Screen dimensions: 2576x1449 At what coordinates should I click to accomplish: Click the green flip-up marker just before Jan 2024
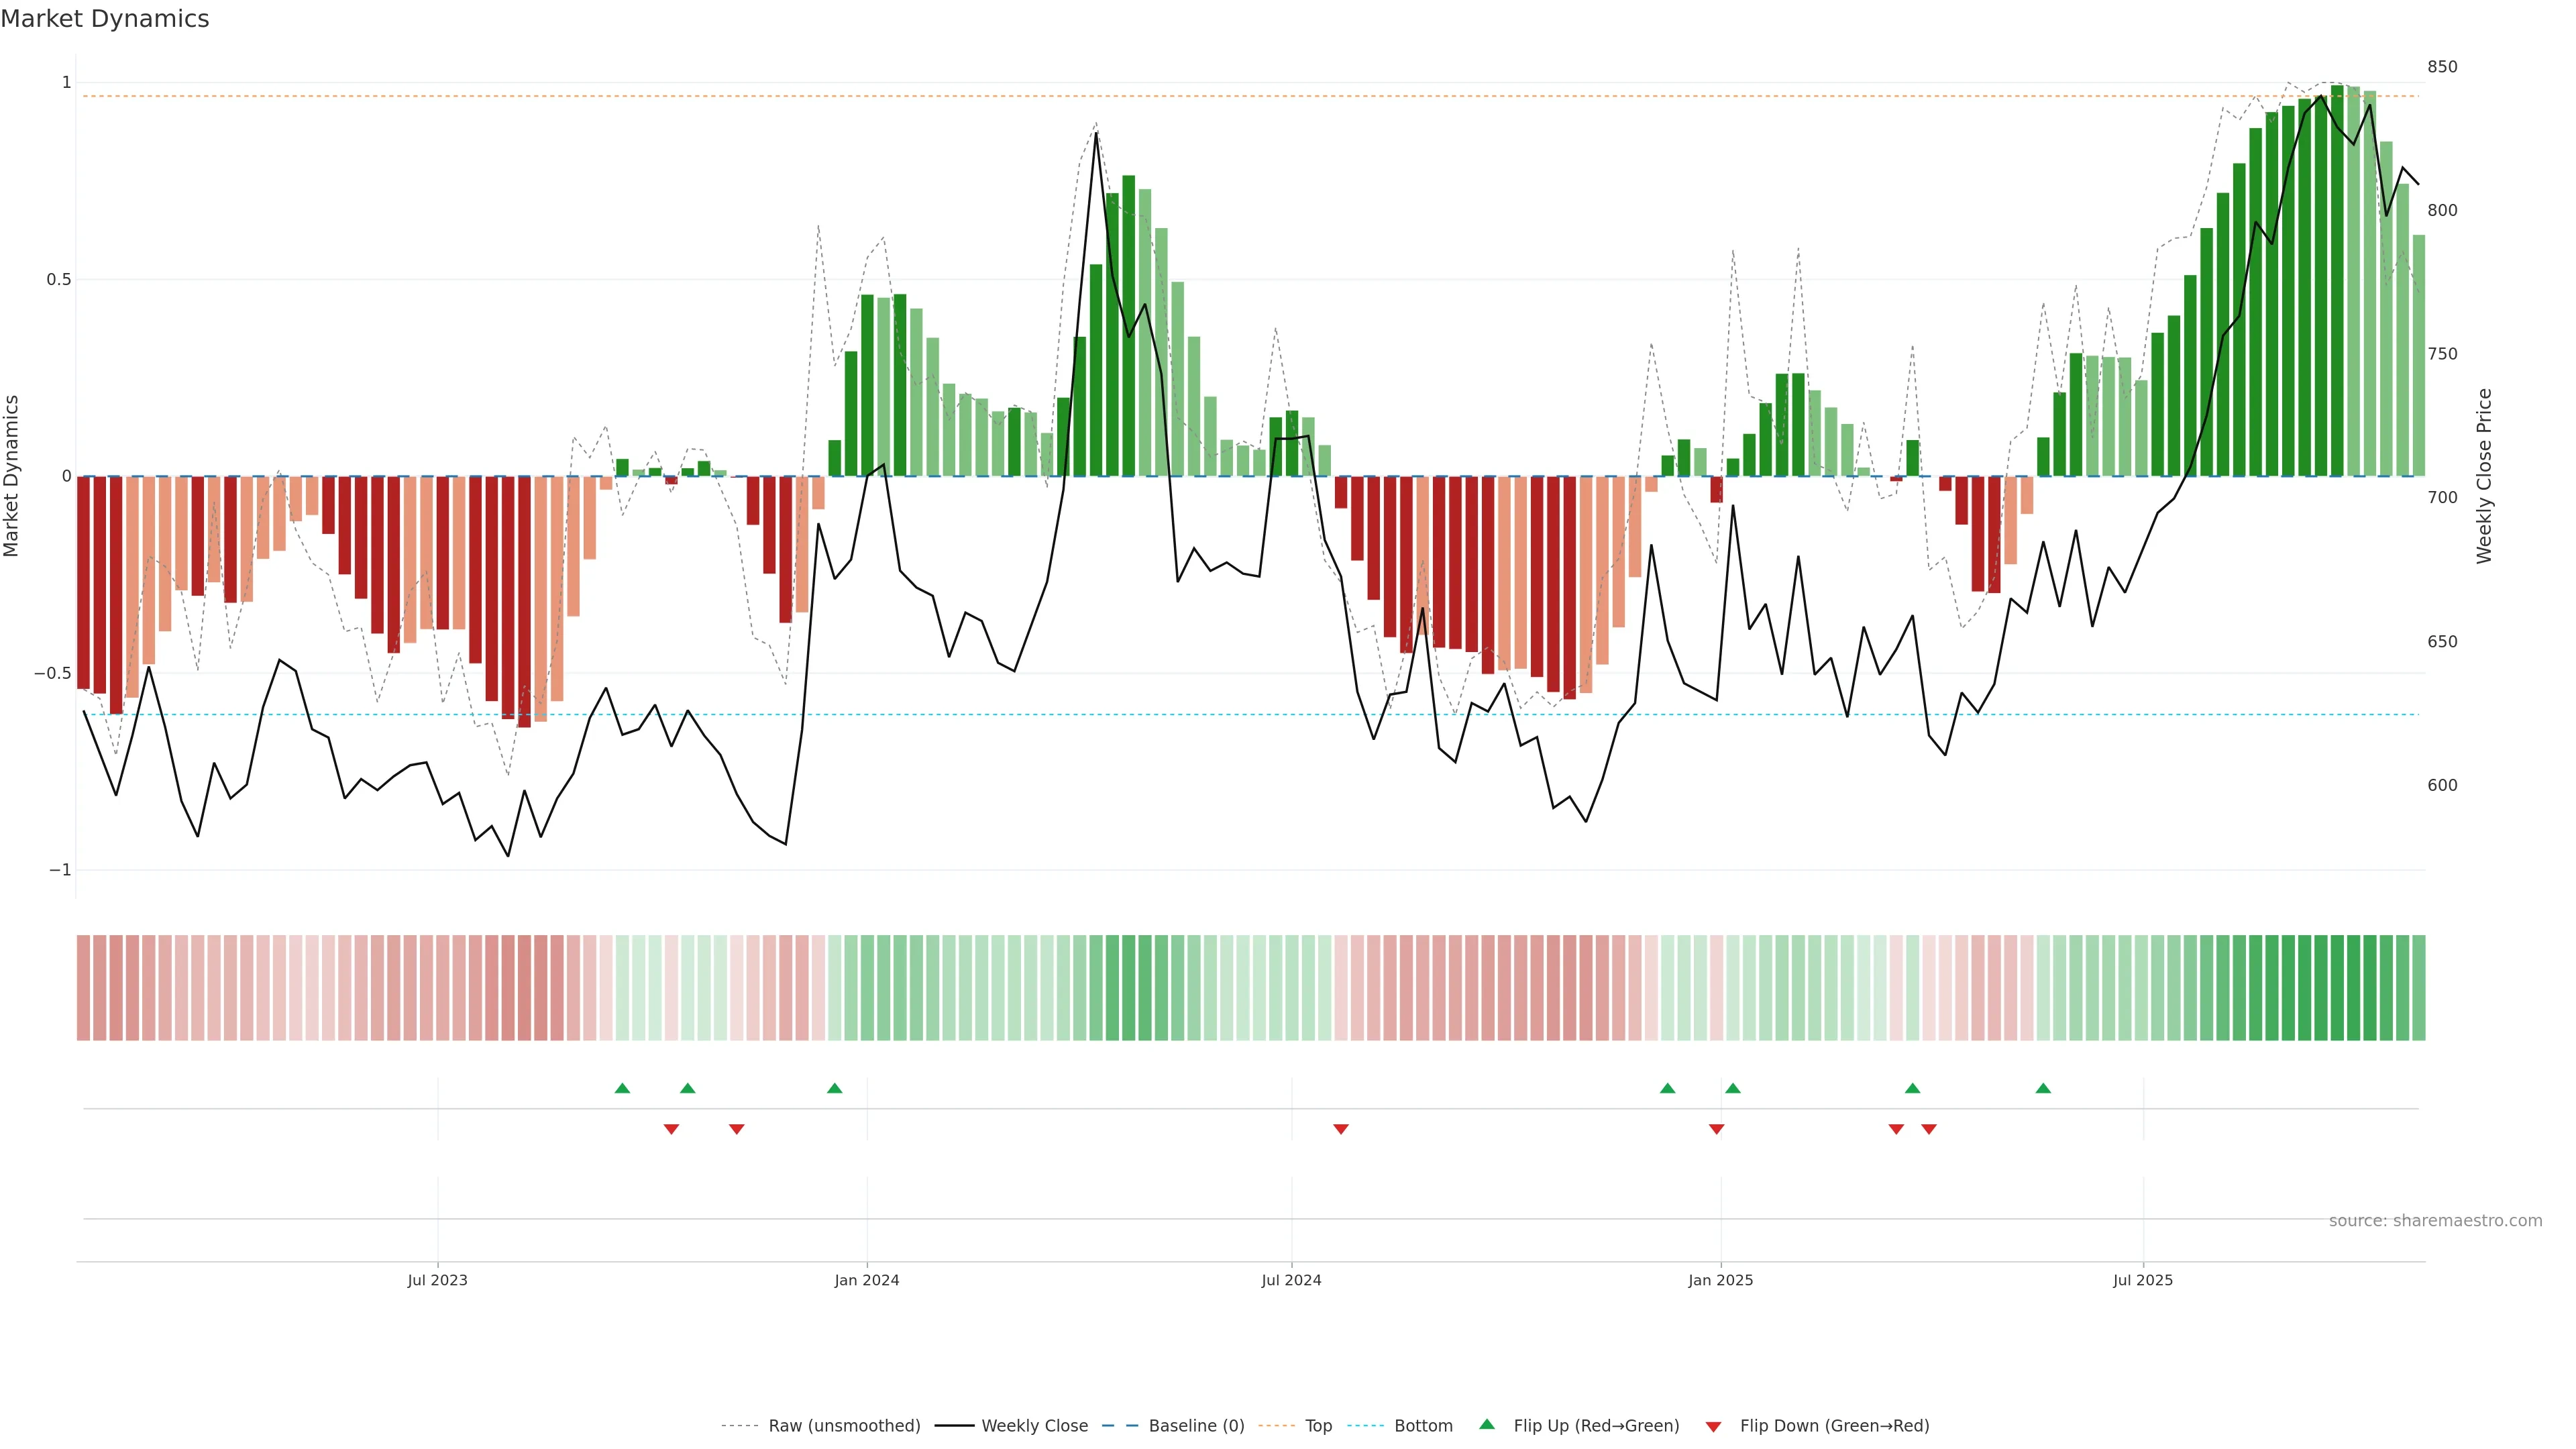click(x=835, y=1088)
